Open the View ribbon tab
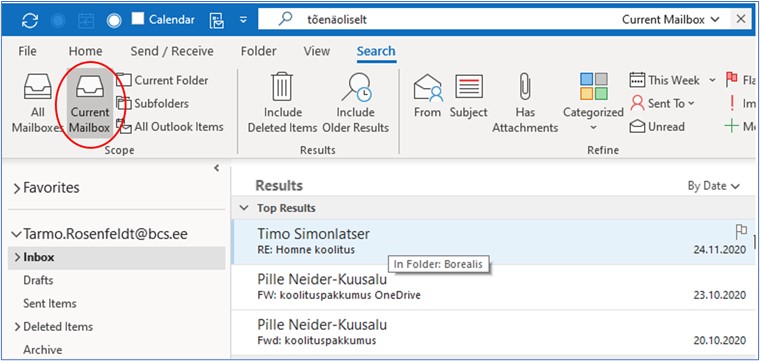 click(x=317, y=51)
